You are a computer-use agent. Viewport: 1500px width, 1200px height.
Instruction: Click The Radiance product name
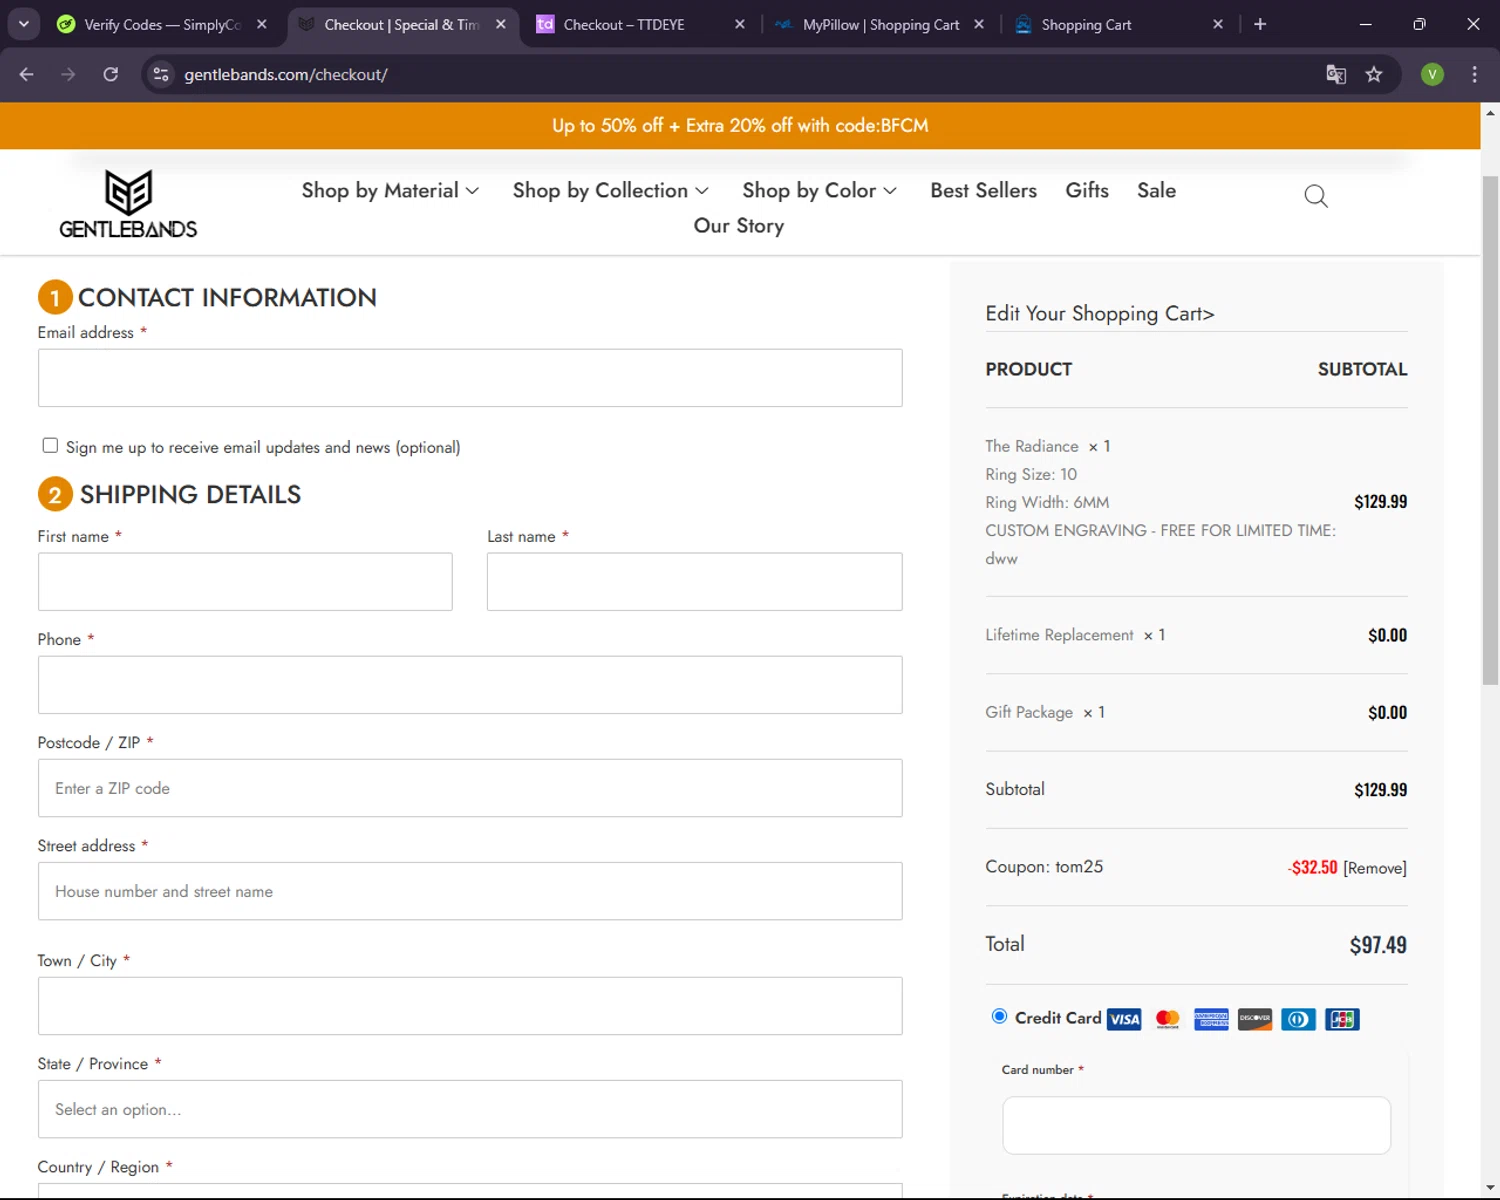pos(1032,446)
